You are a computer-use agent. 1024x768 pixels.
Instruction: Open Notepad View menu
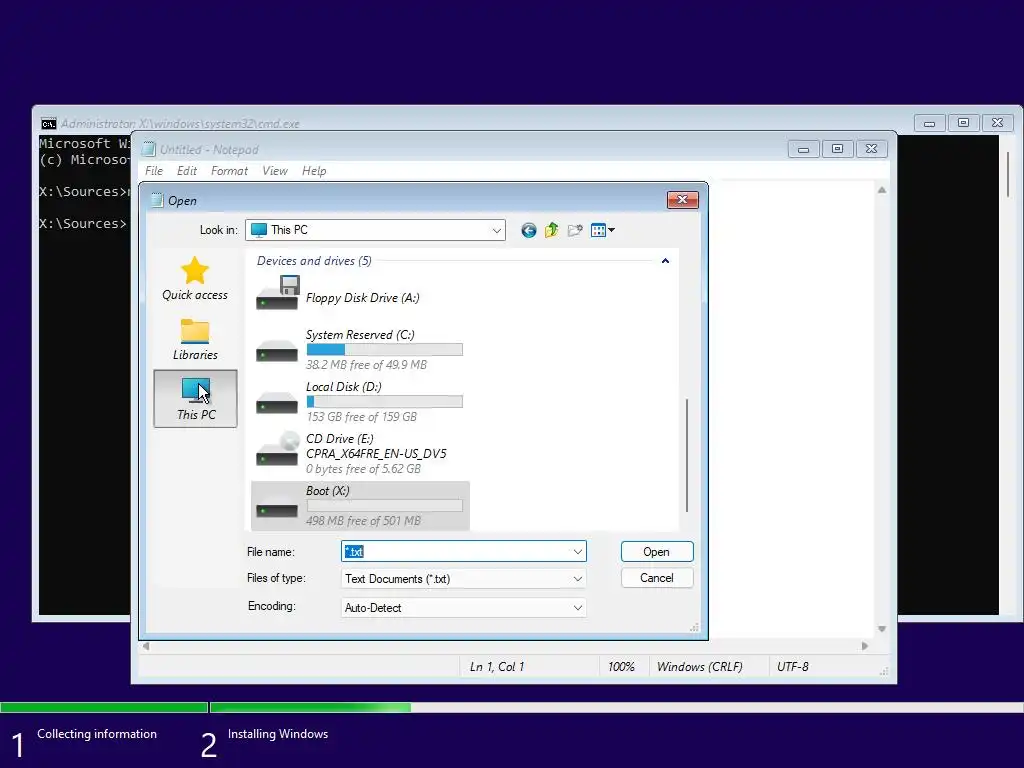(x=275, y=170)
